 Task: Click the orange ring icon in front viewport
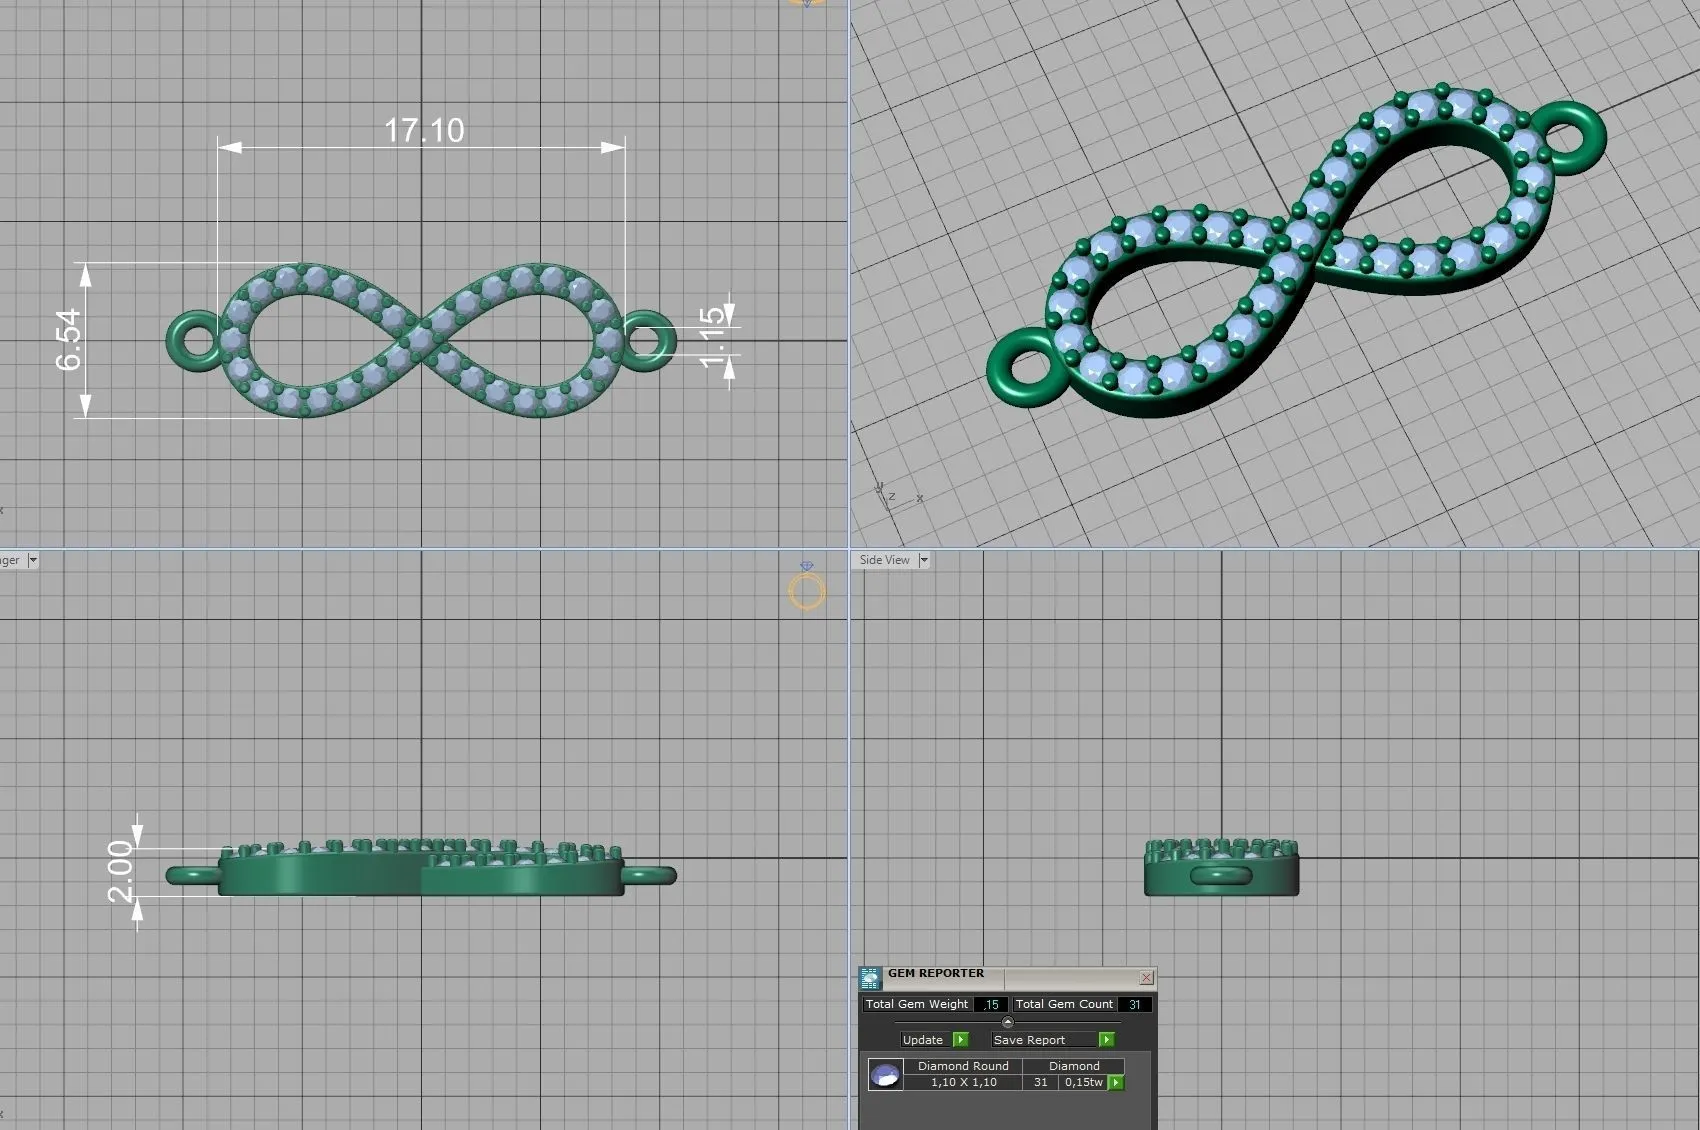[x=806, y=591]
